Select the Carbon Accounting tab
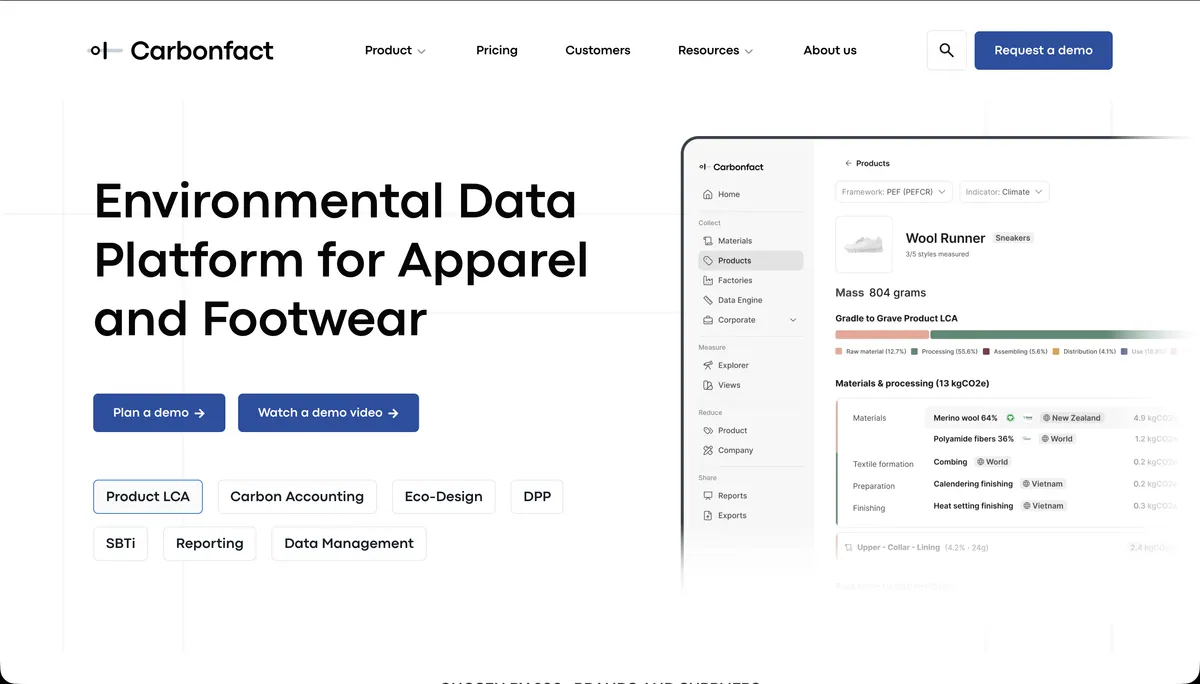 (x=297, y=497)
